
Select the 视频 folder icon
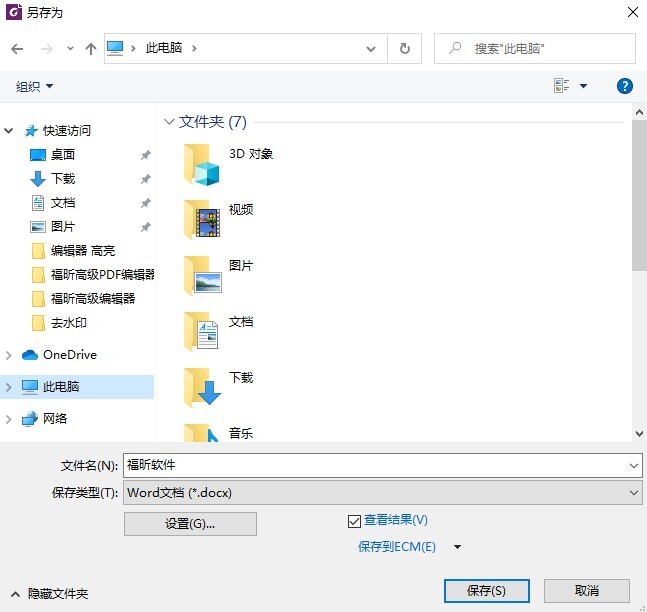tap(202, 220)
